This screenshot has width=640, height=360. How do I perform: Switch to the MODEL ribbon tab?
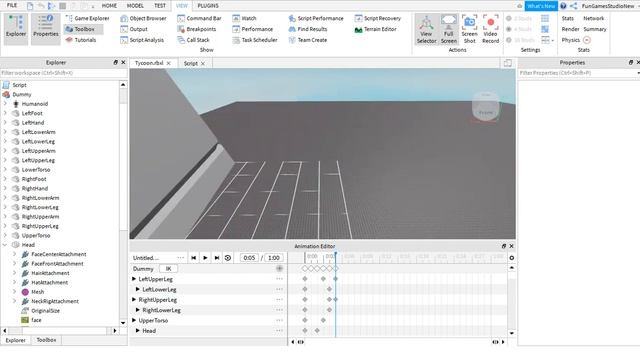coord(135,6)
